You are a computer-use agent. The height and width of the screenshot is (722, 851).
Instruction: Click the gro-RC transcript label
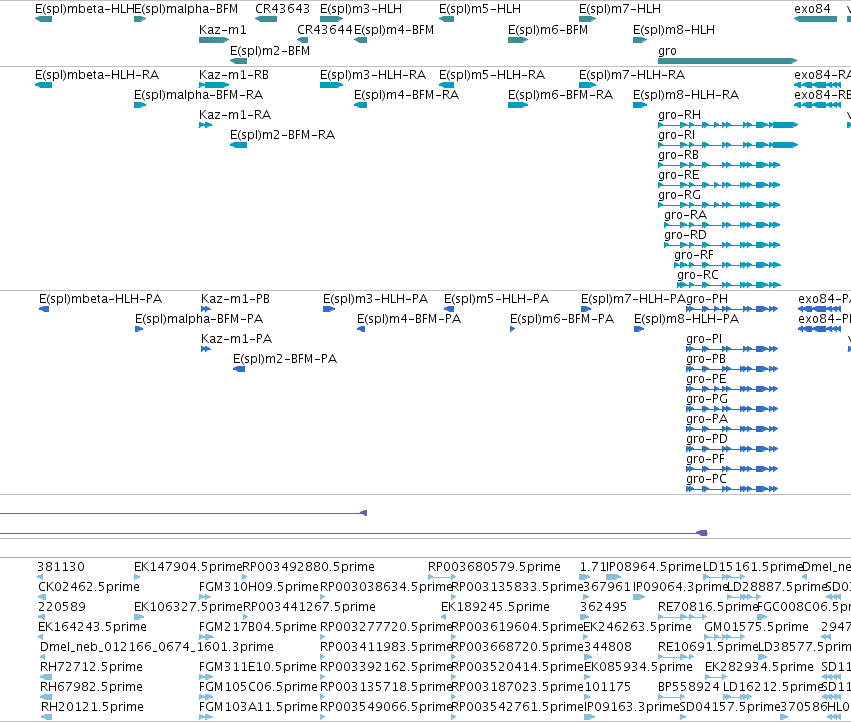pos(697,275)
